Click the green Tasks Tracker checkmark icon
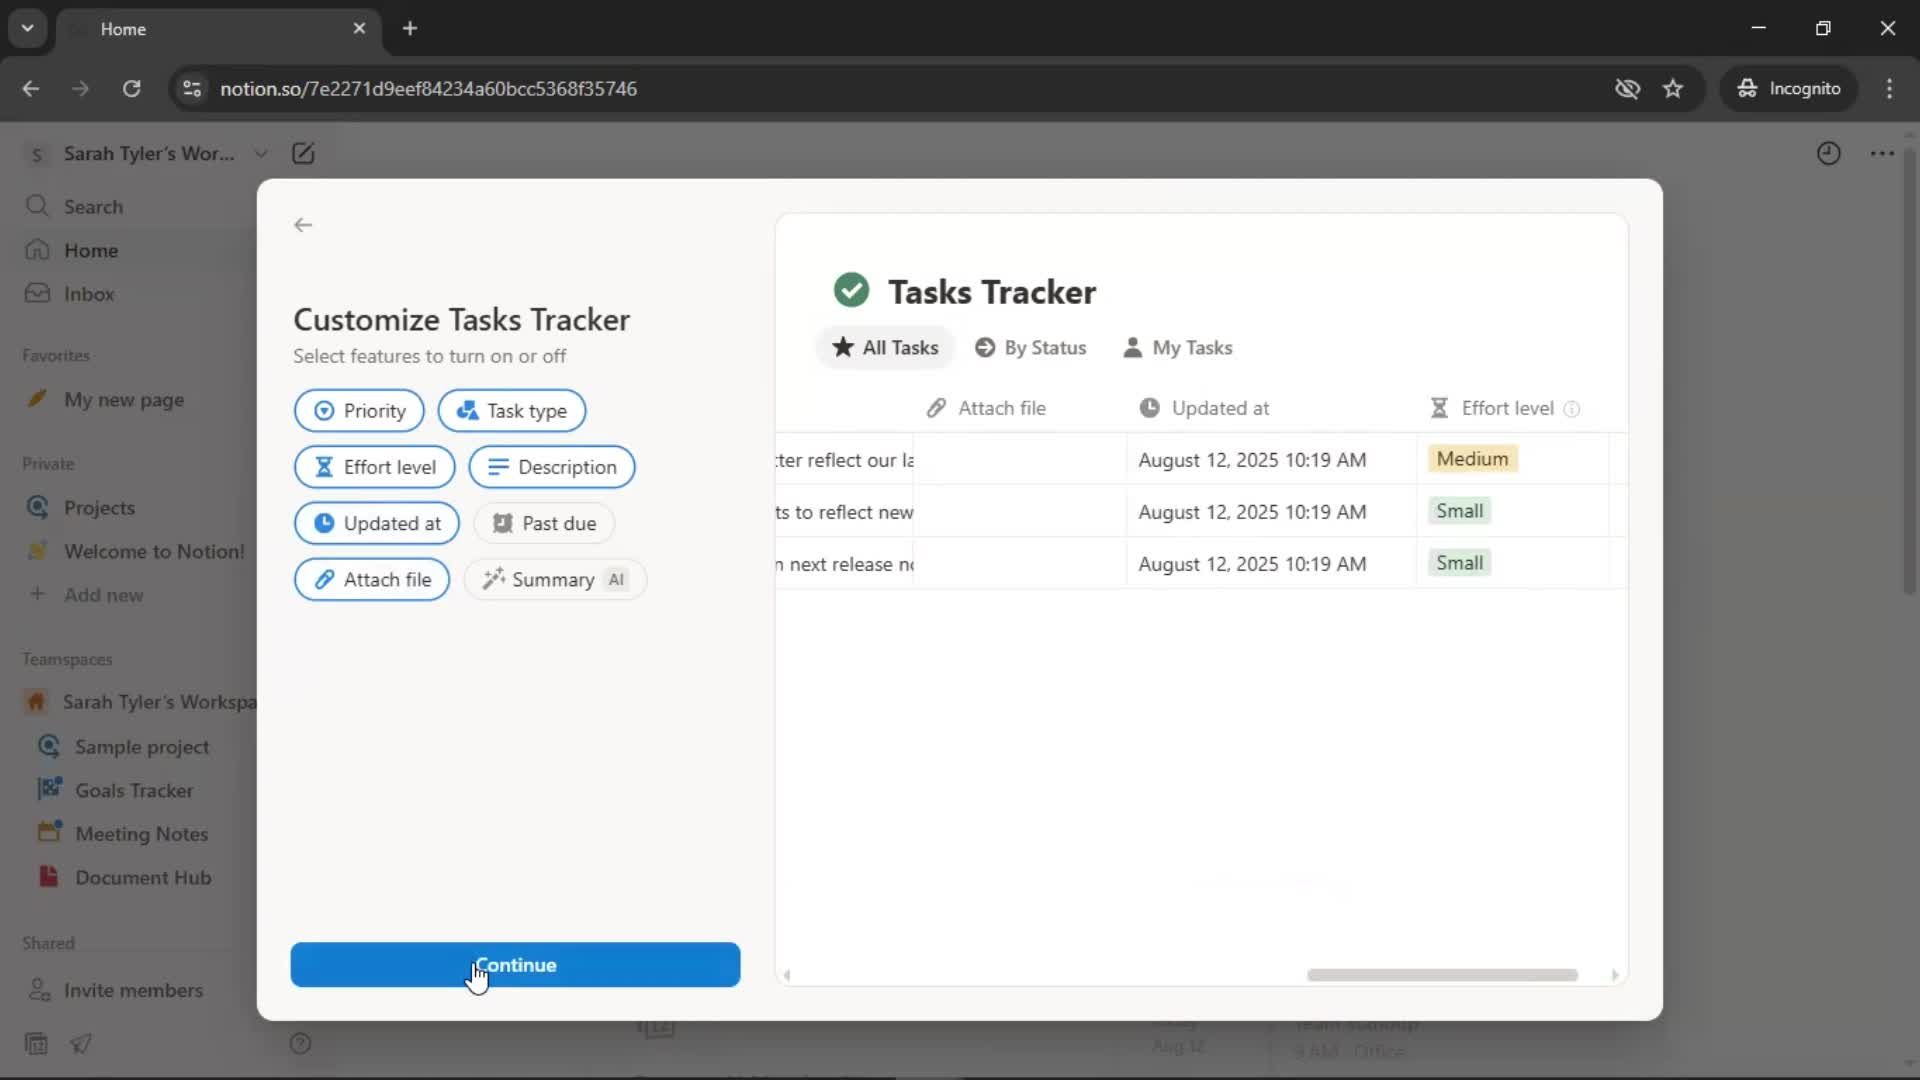 [851, 291]
